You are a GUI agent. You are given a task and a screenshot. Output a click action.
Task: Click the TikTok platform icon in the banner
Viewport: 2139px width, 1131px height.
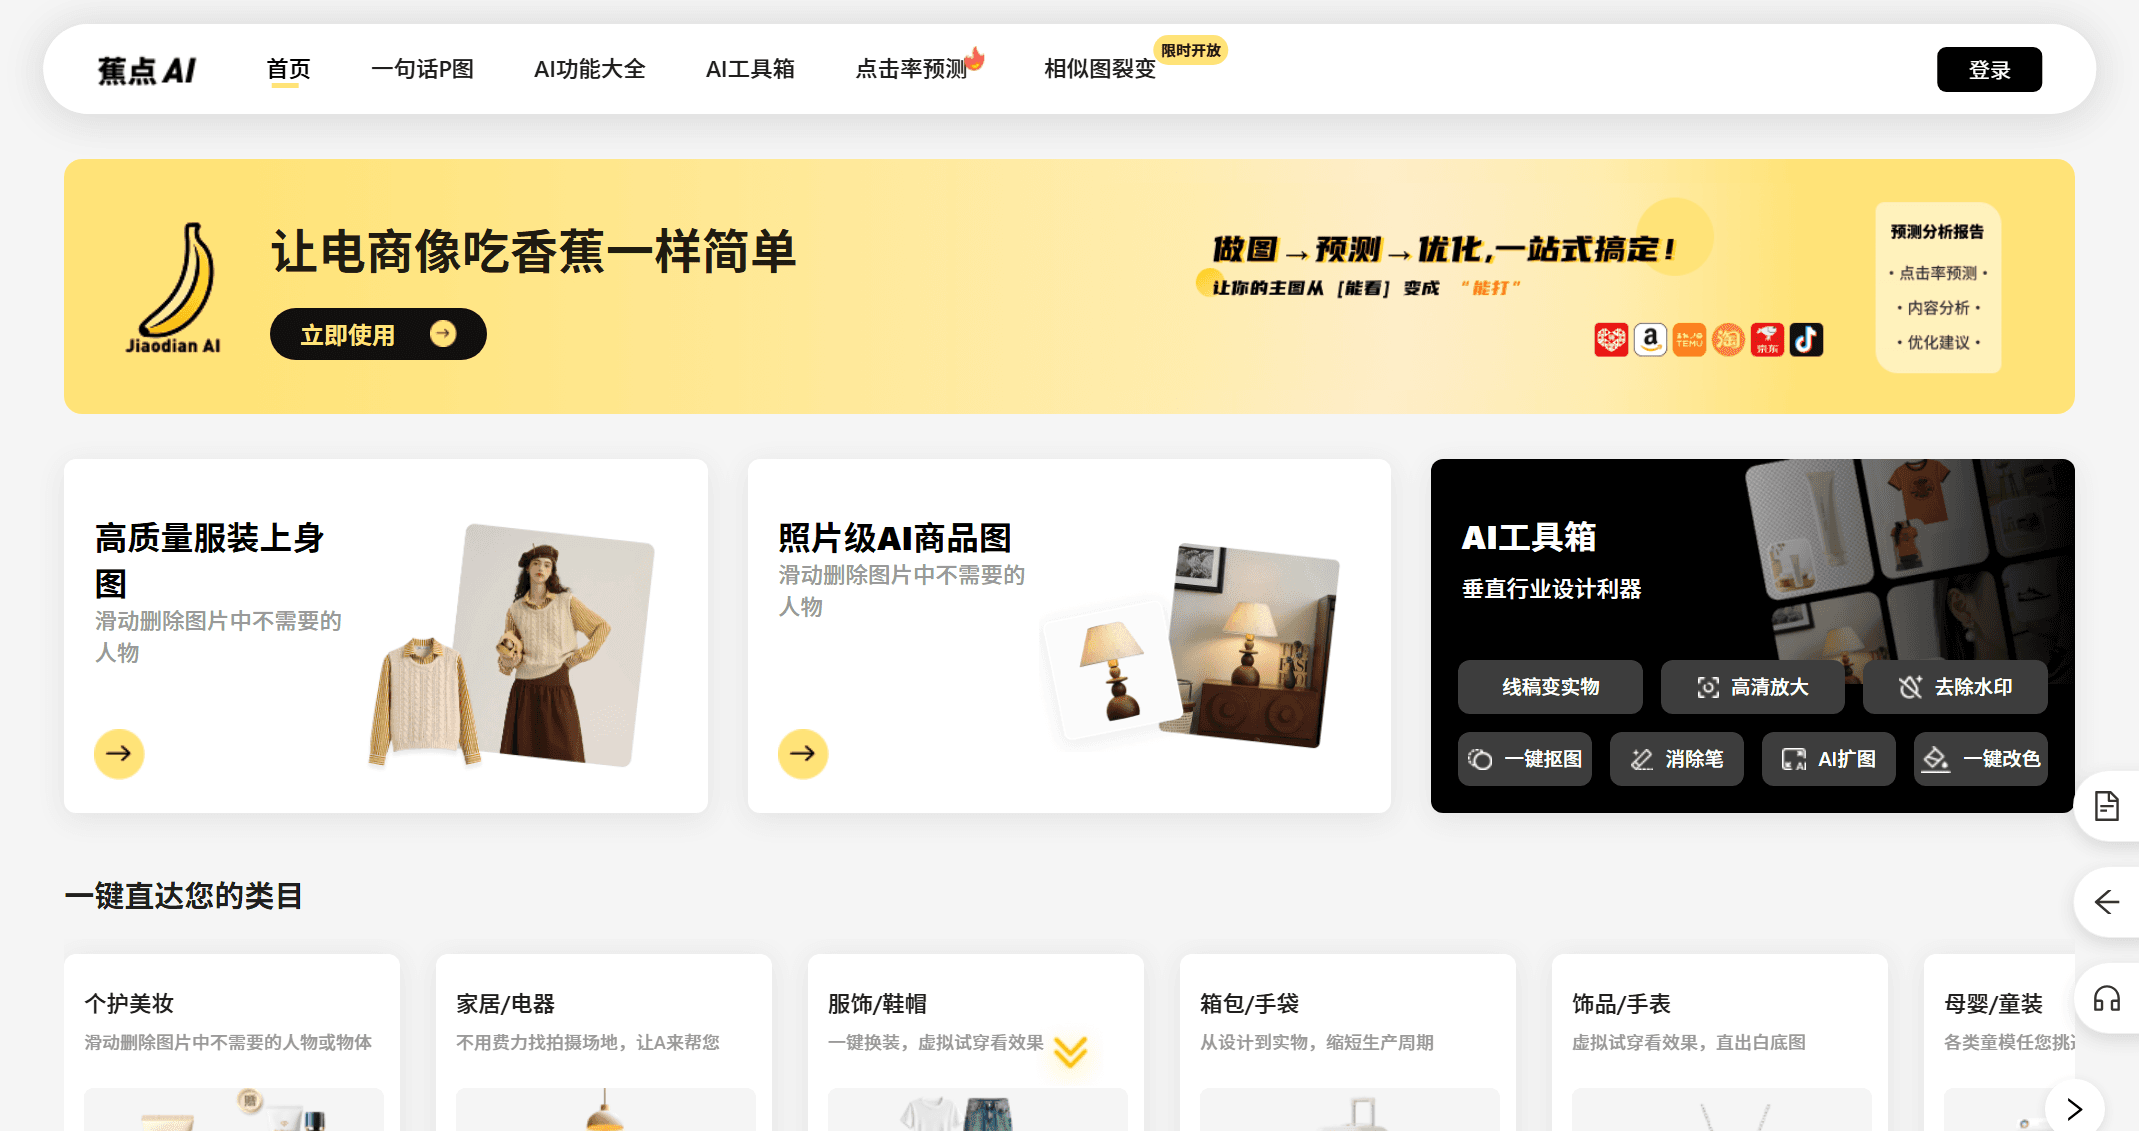click(1806, 339)
